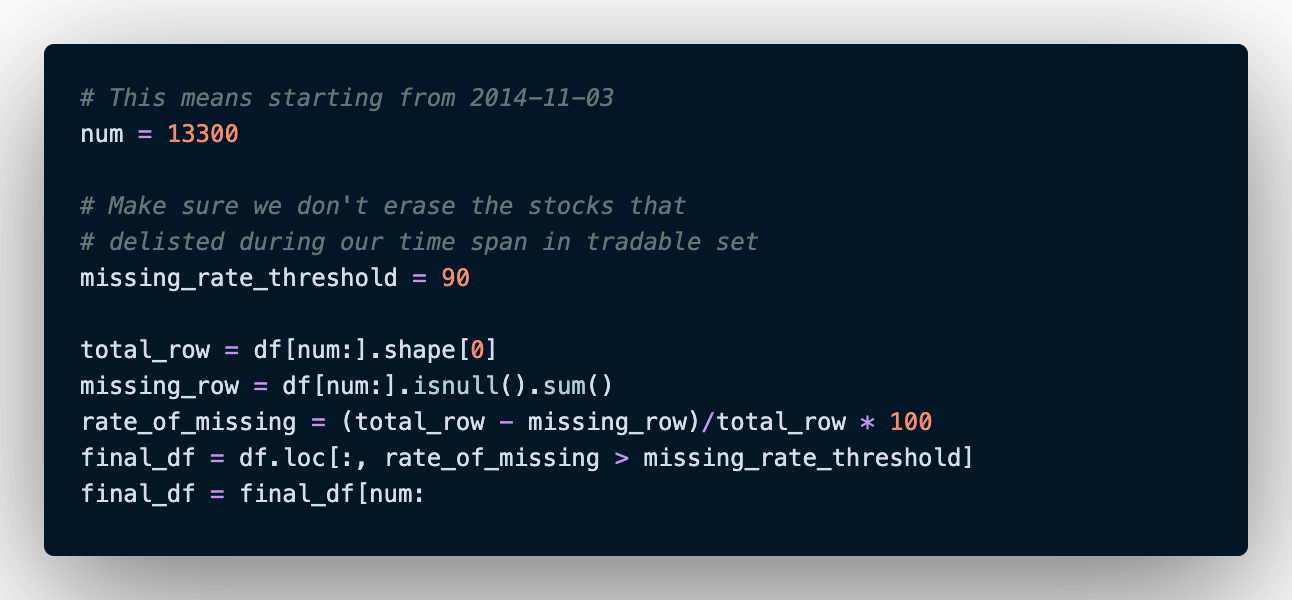Viewport: 1292px width, 600px height.
Task: Click the words 'tradable set' in the comment
Action: pos(672,242)
